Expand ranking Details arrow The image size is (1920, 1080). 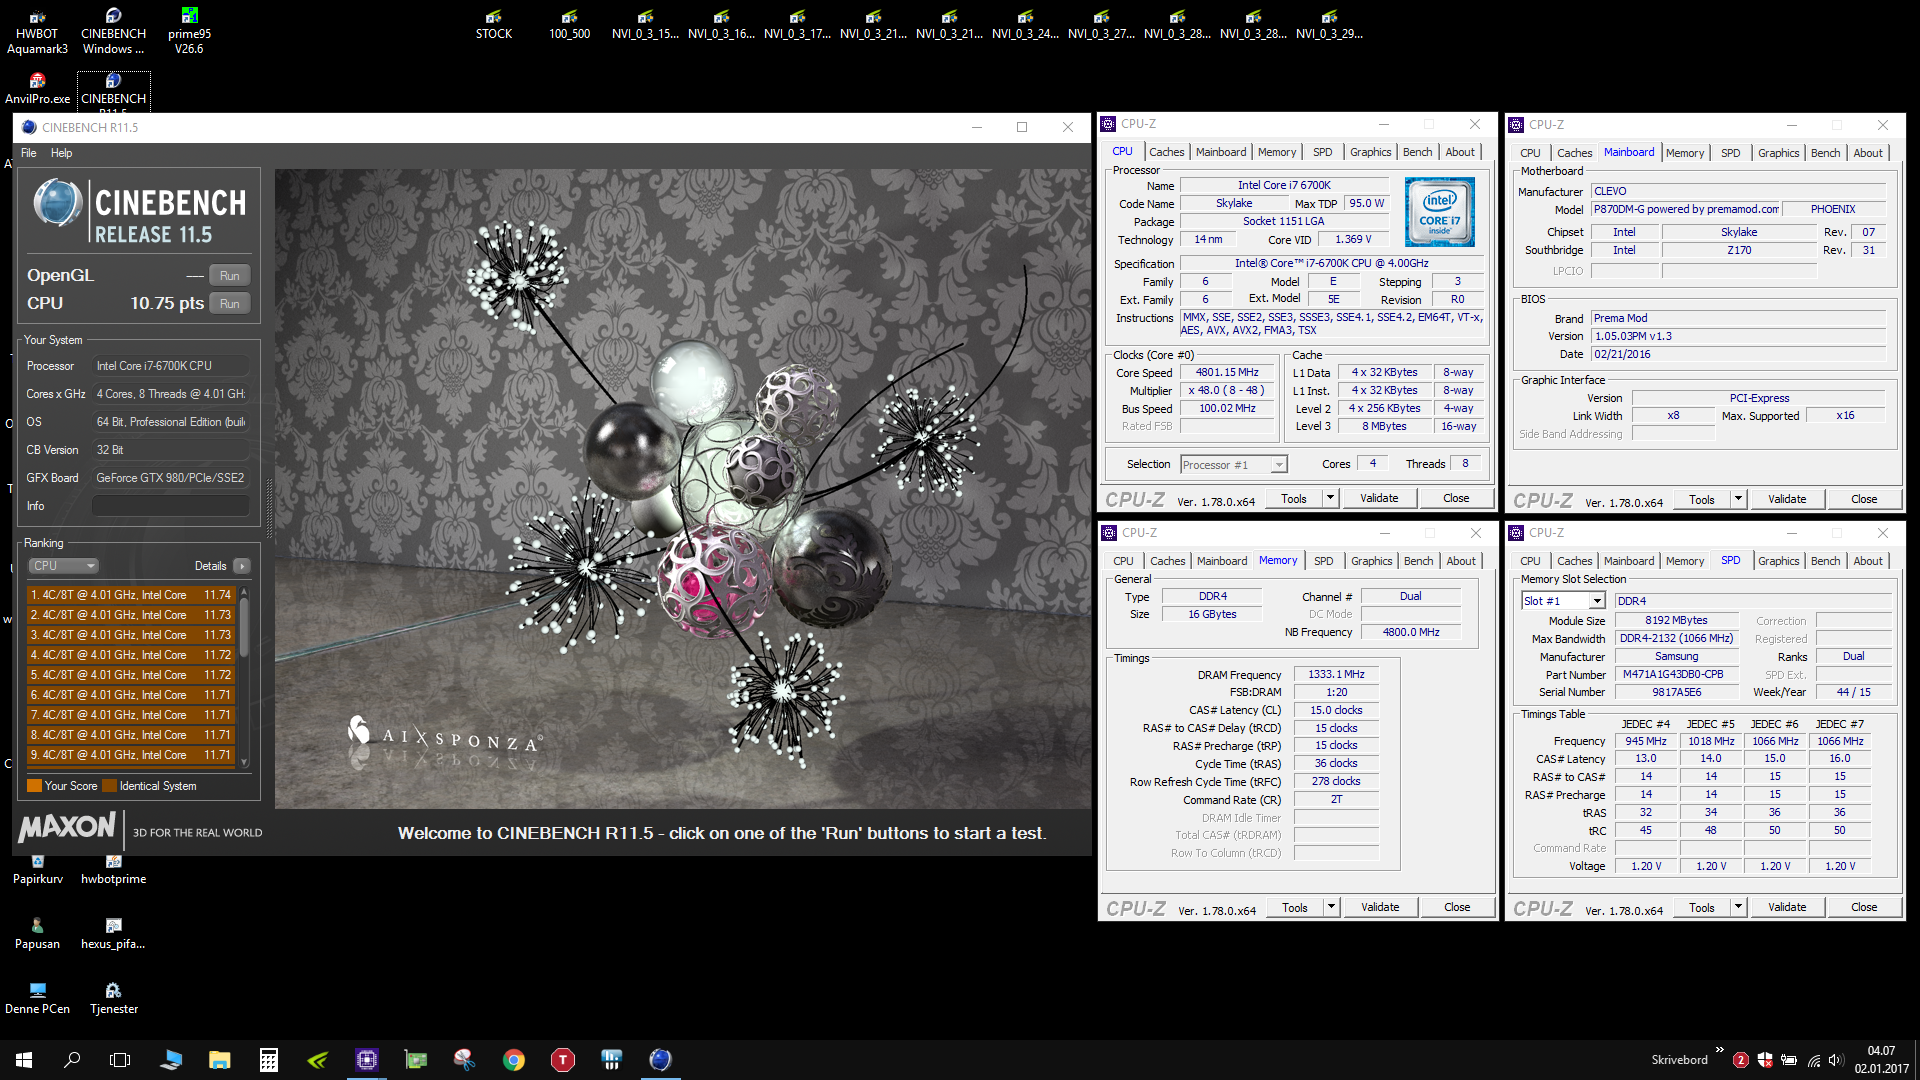pyautogui.click(x=241, y=566)
